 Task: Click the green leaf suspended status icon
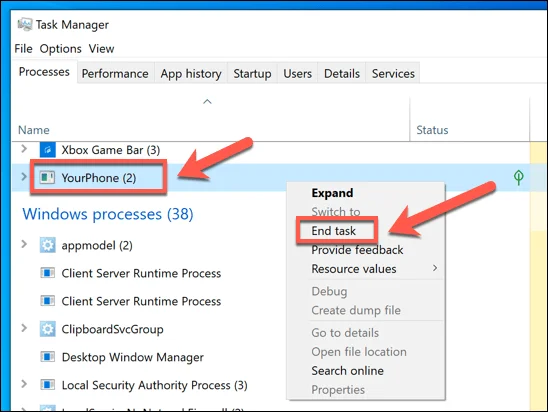click(x=519, y=178)
